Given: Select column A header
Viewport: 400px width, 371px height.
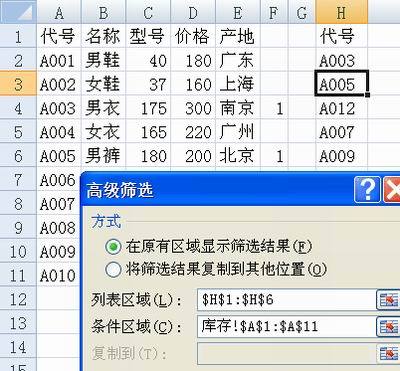Looking at the screenshot, I should pyautogui.click(x=59, y=12).
